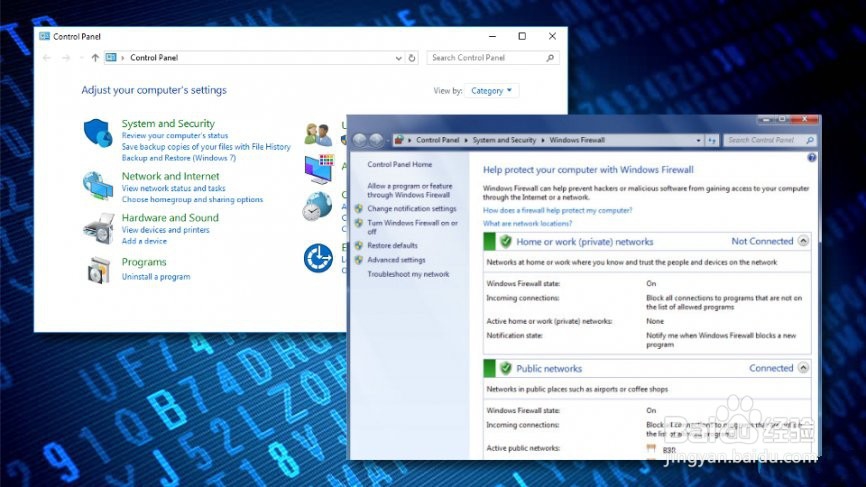The image size is (866, 487).
Task: Click Add a device link
Action: coord(144,241)
